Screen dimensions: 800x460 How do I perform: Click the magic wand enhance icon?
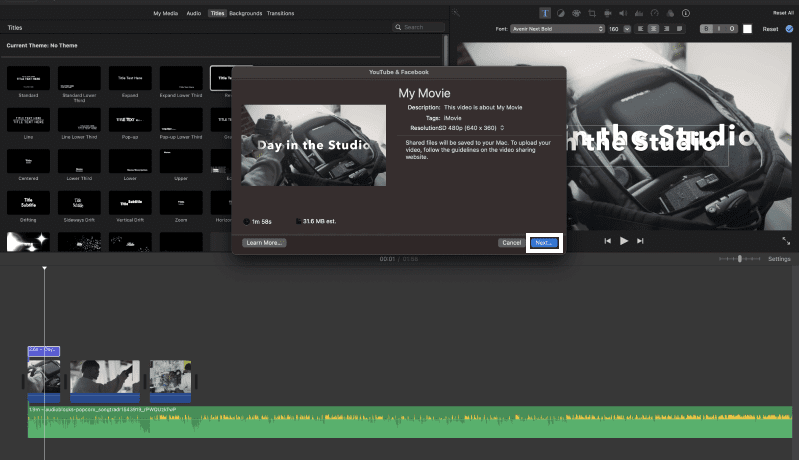tap(456, 13)
